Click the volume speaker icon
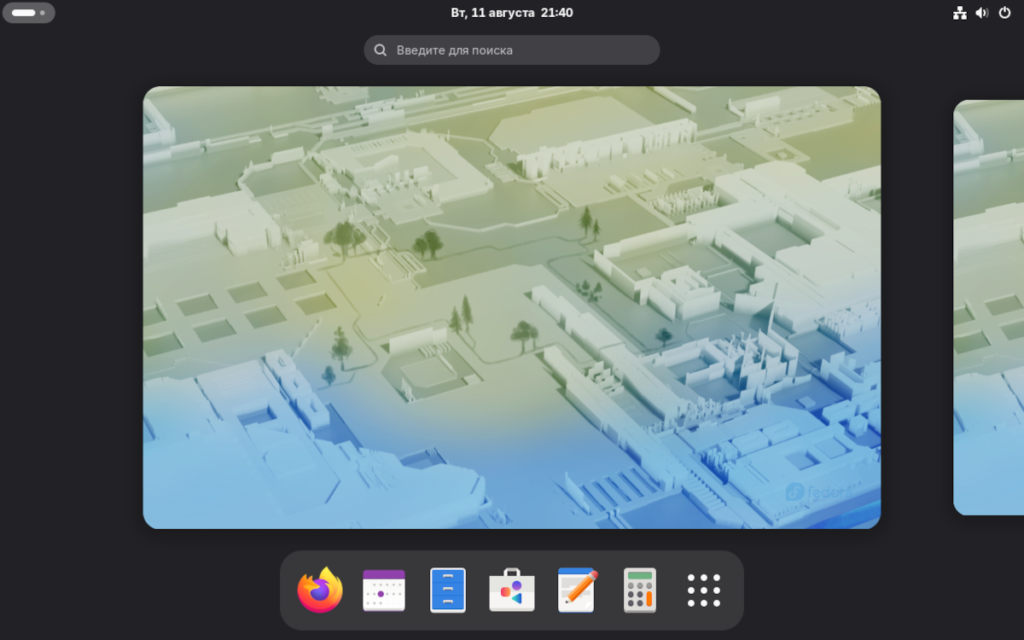This screenshot has height=640, width=1024. point(982,12)
